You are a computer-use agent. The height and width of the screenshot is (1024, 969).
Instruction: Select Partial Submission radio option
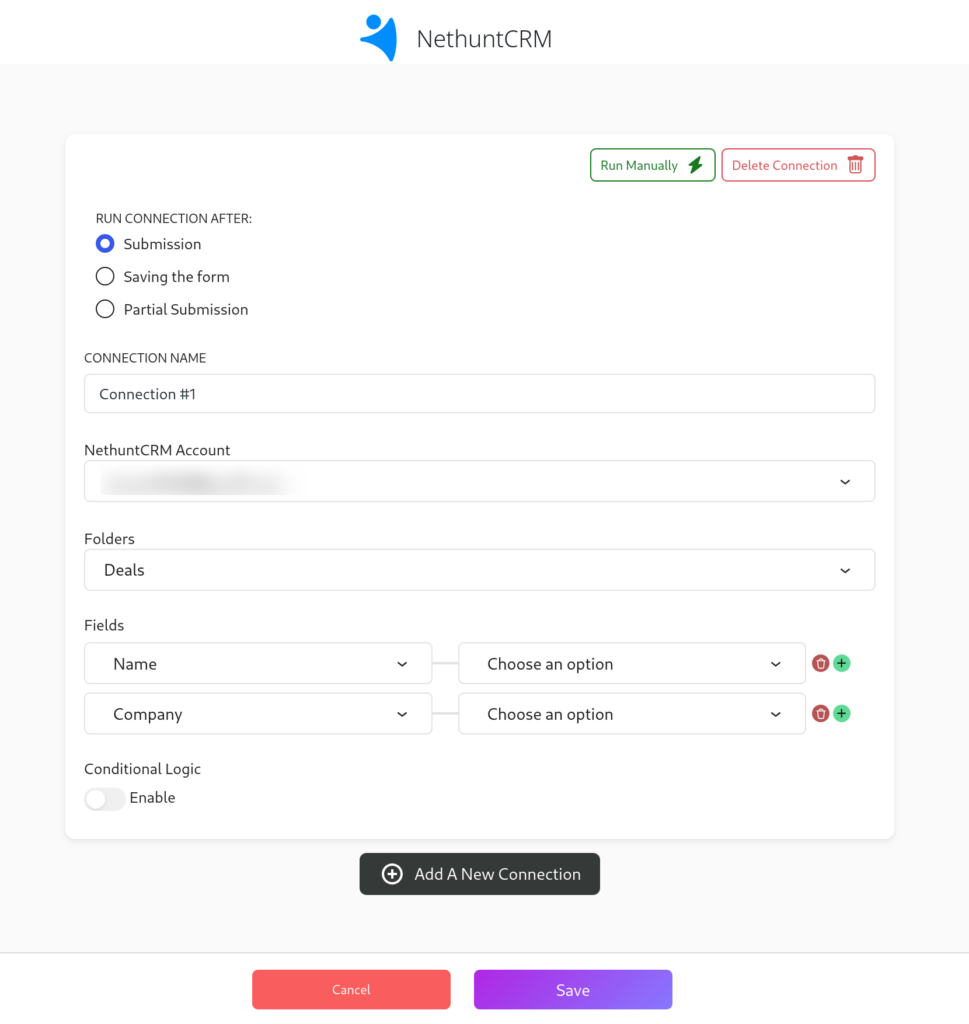pos(105,309)
